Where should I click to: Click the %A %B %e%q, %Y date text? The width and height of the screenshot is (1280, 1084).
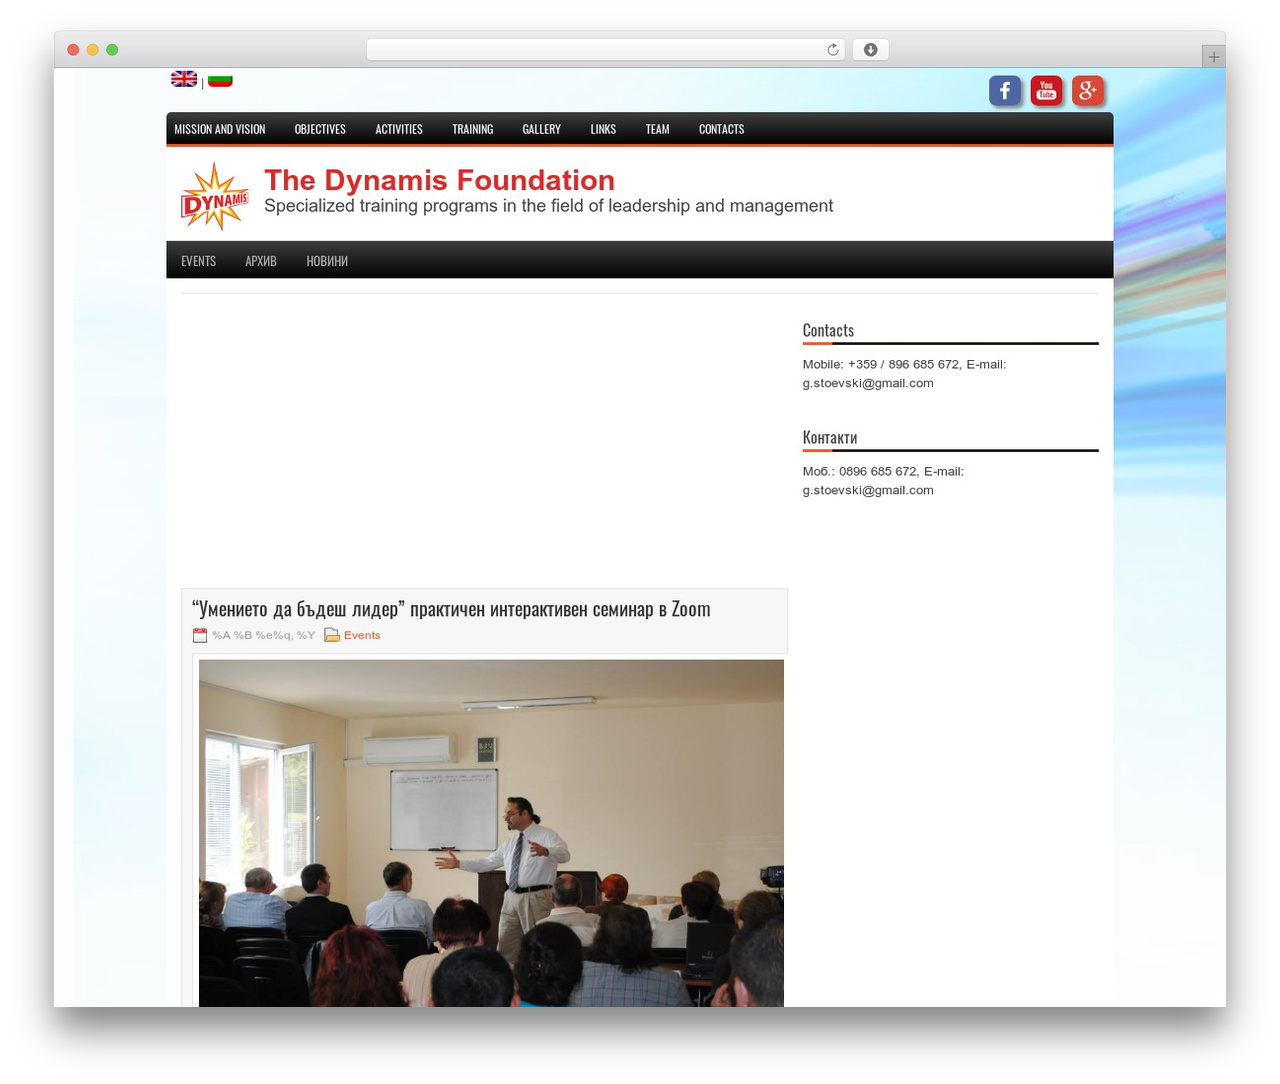pyautogui.click(x=263, y=635)
